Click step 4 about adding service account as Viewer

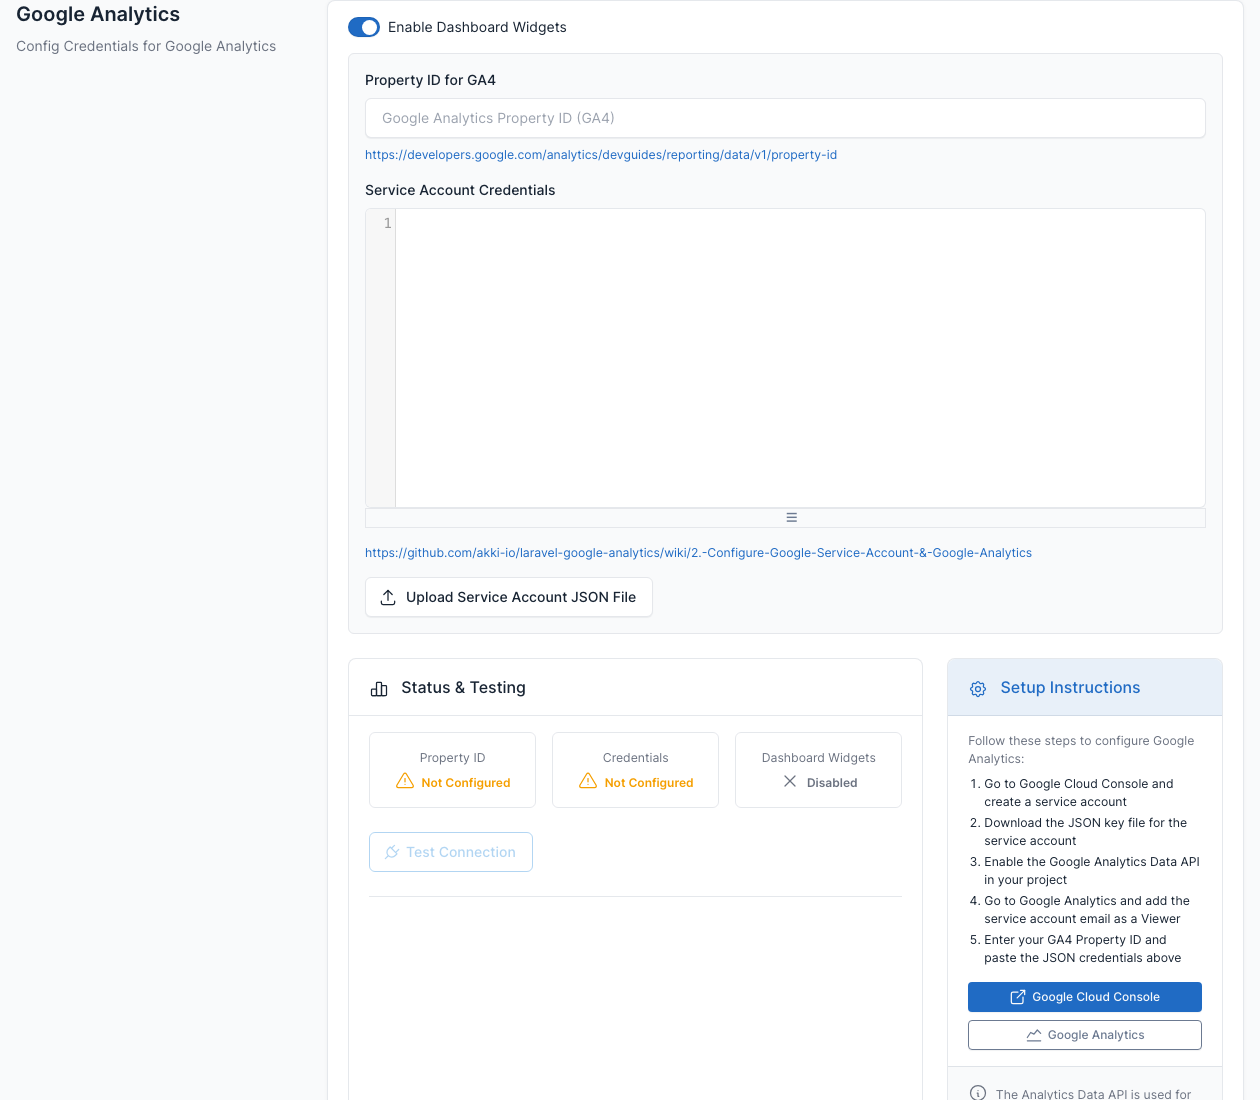[x=1087, y=910]
